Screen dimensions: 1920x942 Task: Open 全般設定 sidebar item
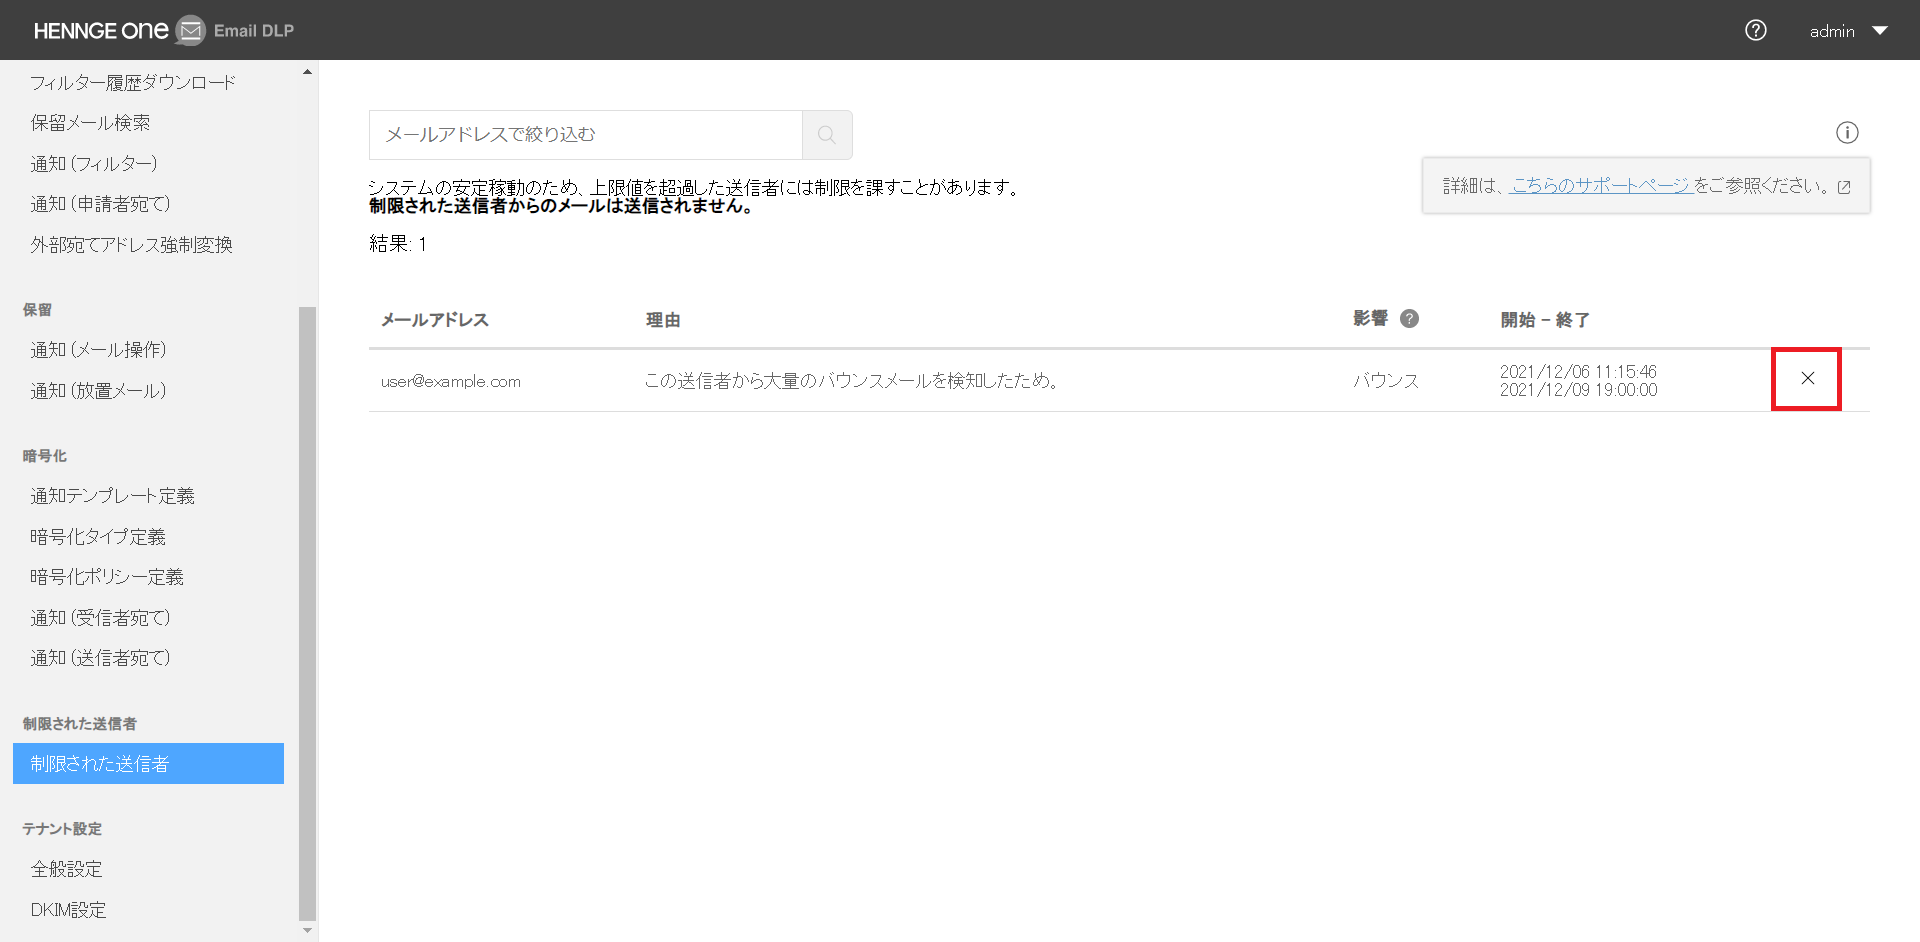pos(66,869)
